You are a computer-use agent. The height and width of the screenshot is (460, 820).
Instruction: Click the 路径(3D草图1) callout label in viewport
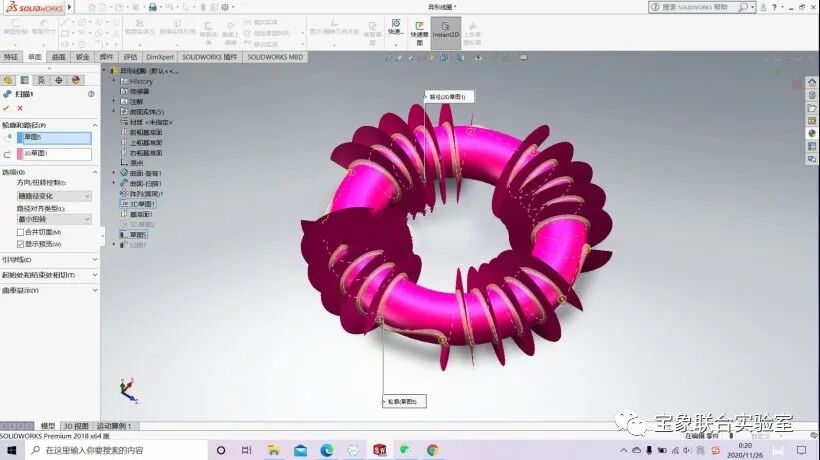(x=448, y=97)
